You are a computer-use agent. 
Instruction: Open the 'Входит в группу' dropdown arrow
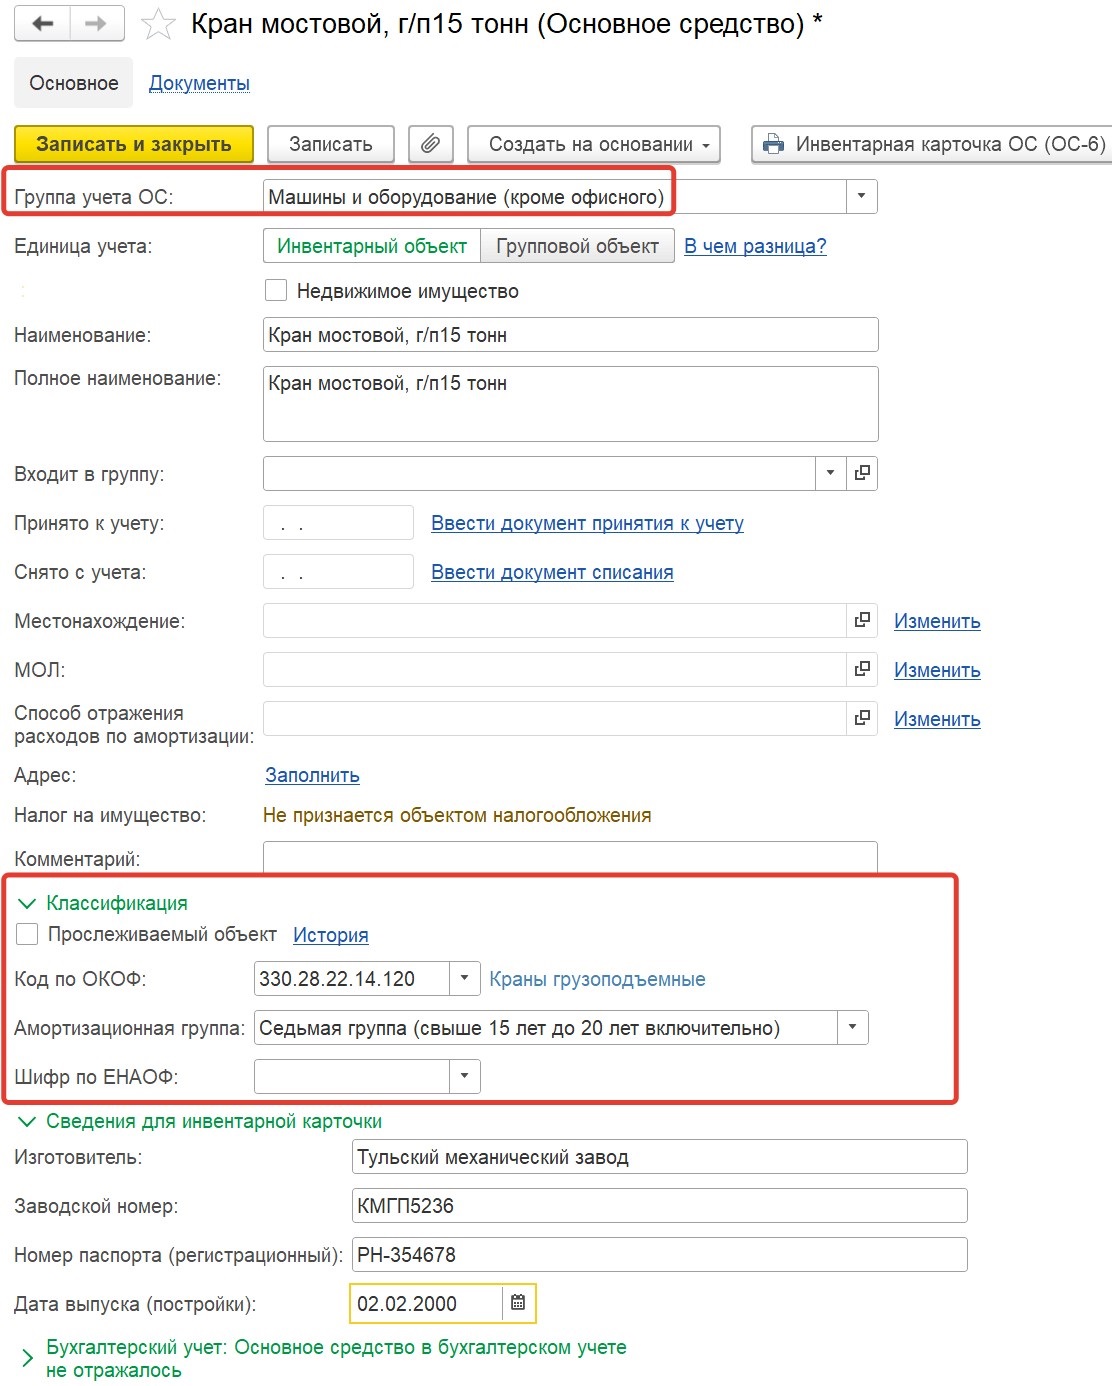830,473
